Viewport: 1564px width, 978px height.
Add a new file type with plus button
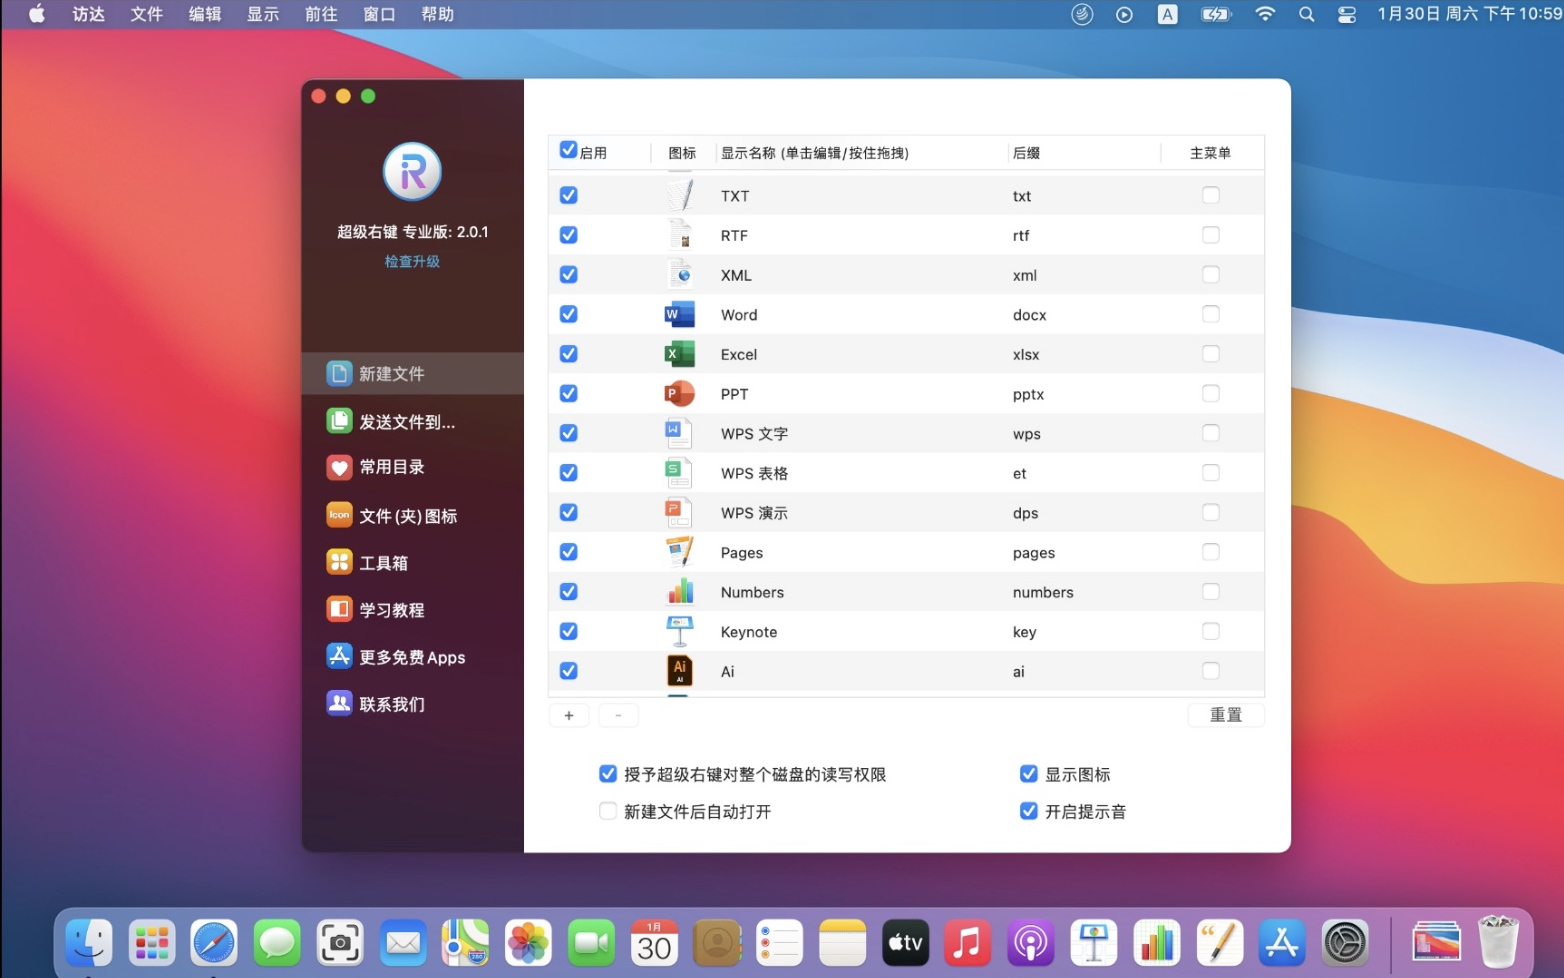(x=569, y=715)
